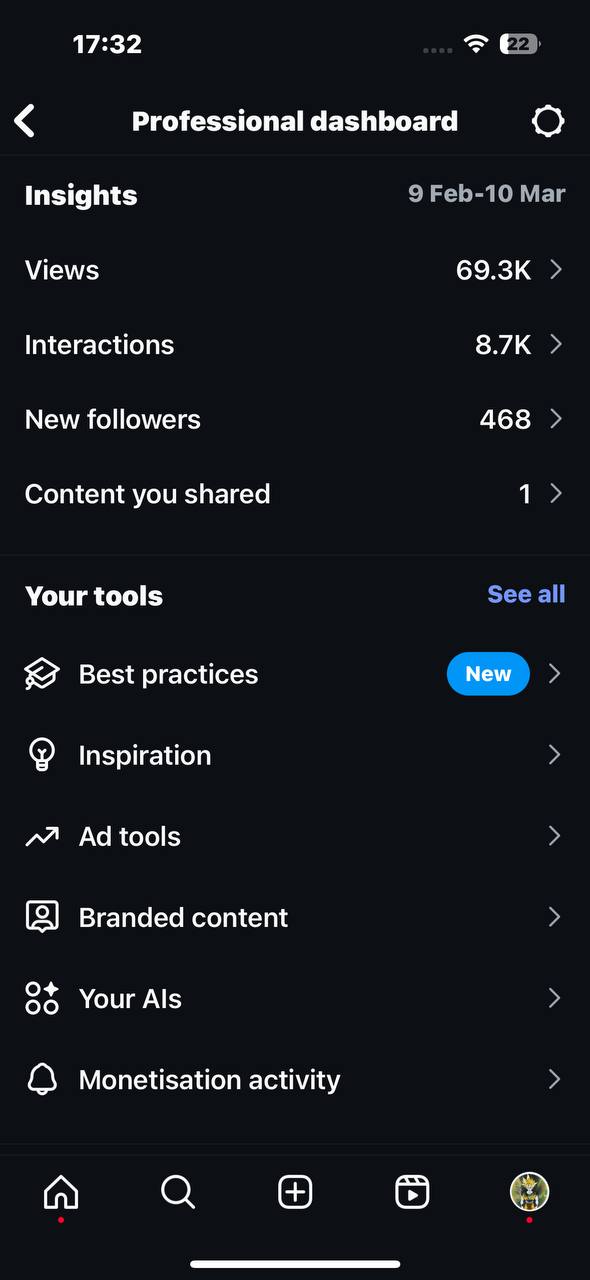Screen dimensions: 590x1280
Task: Open the Content you shared row
Action: tap(295, 494)
